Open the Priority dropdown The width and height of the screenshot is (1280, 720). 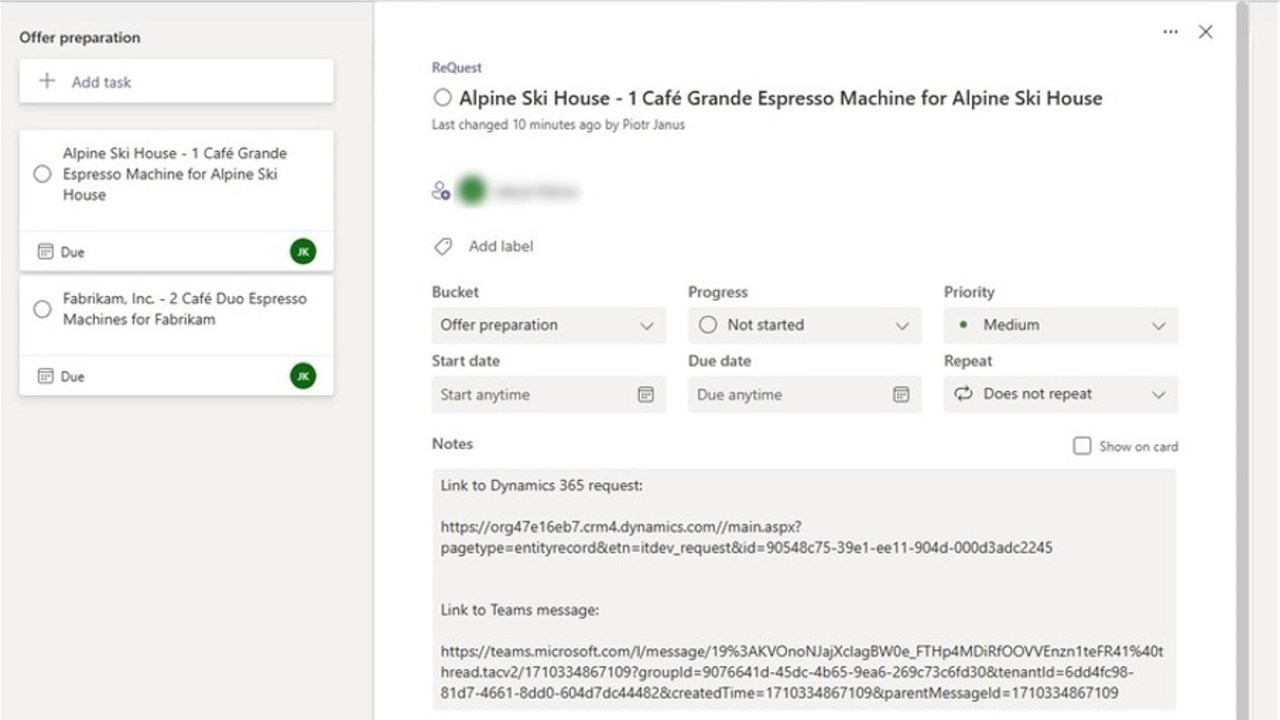point(1061,325)
